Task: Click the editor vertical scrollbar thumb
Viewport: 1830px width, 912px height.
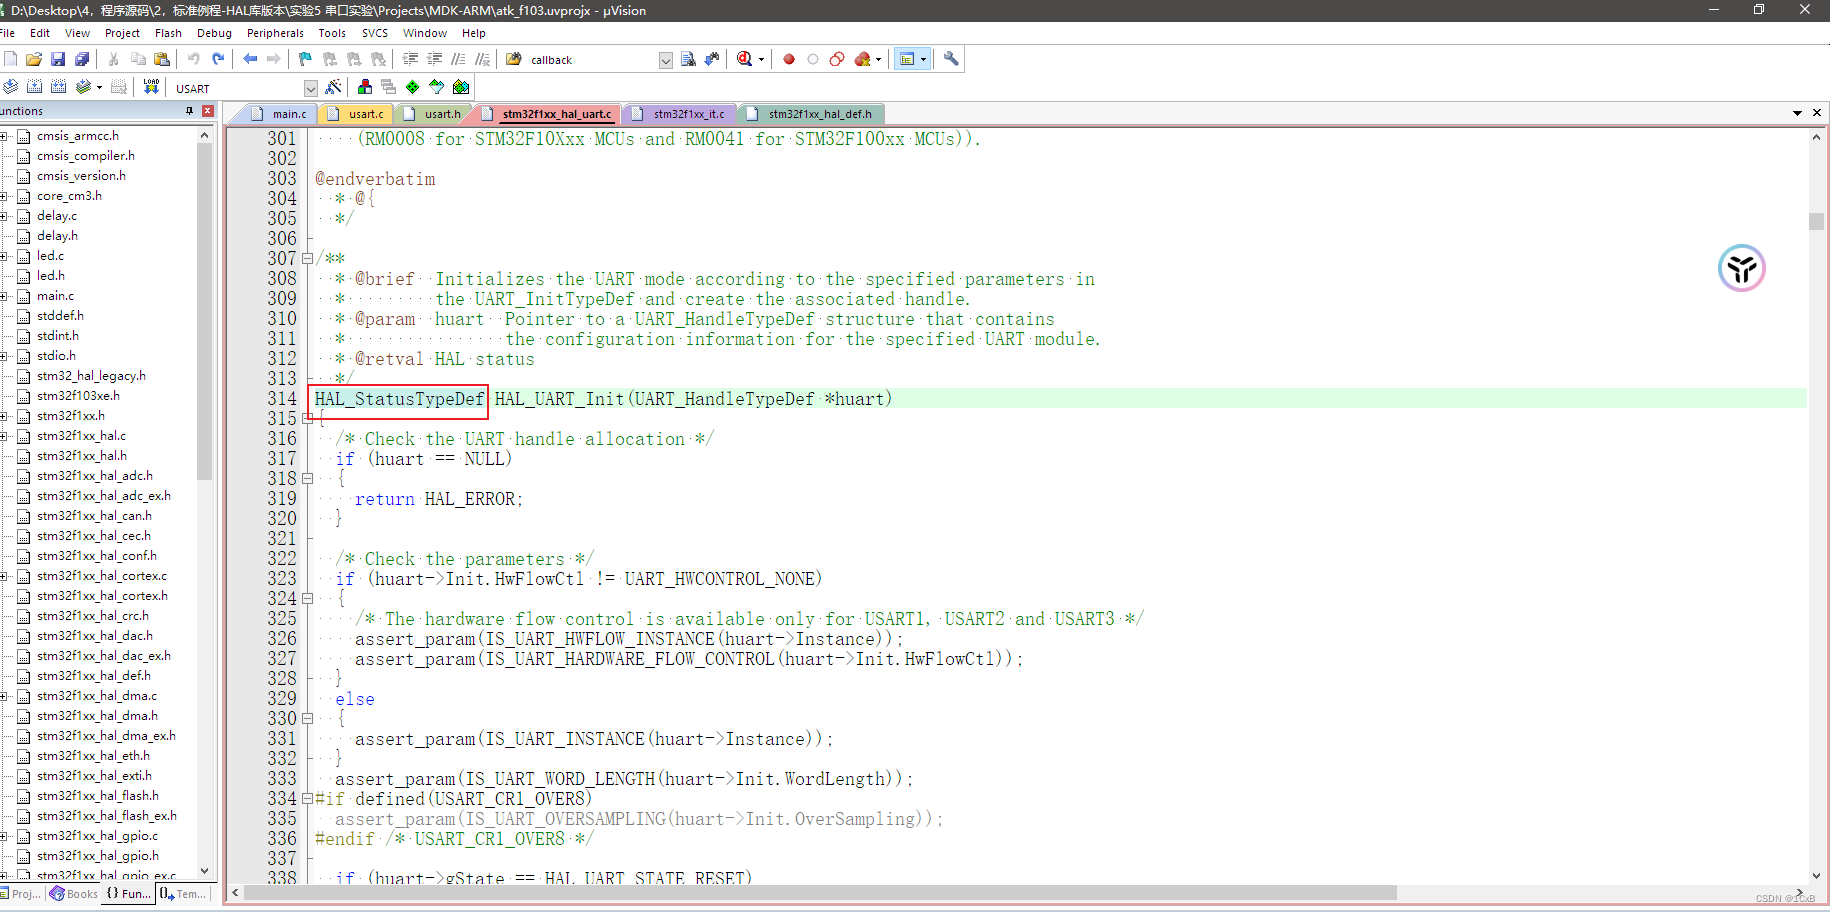Action: [1816, 221]
